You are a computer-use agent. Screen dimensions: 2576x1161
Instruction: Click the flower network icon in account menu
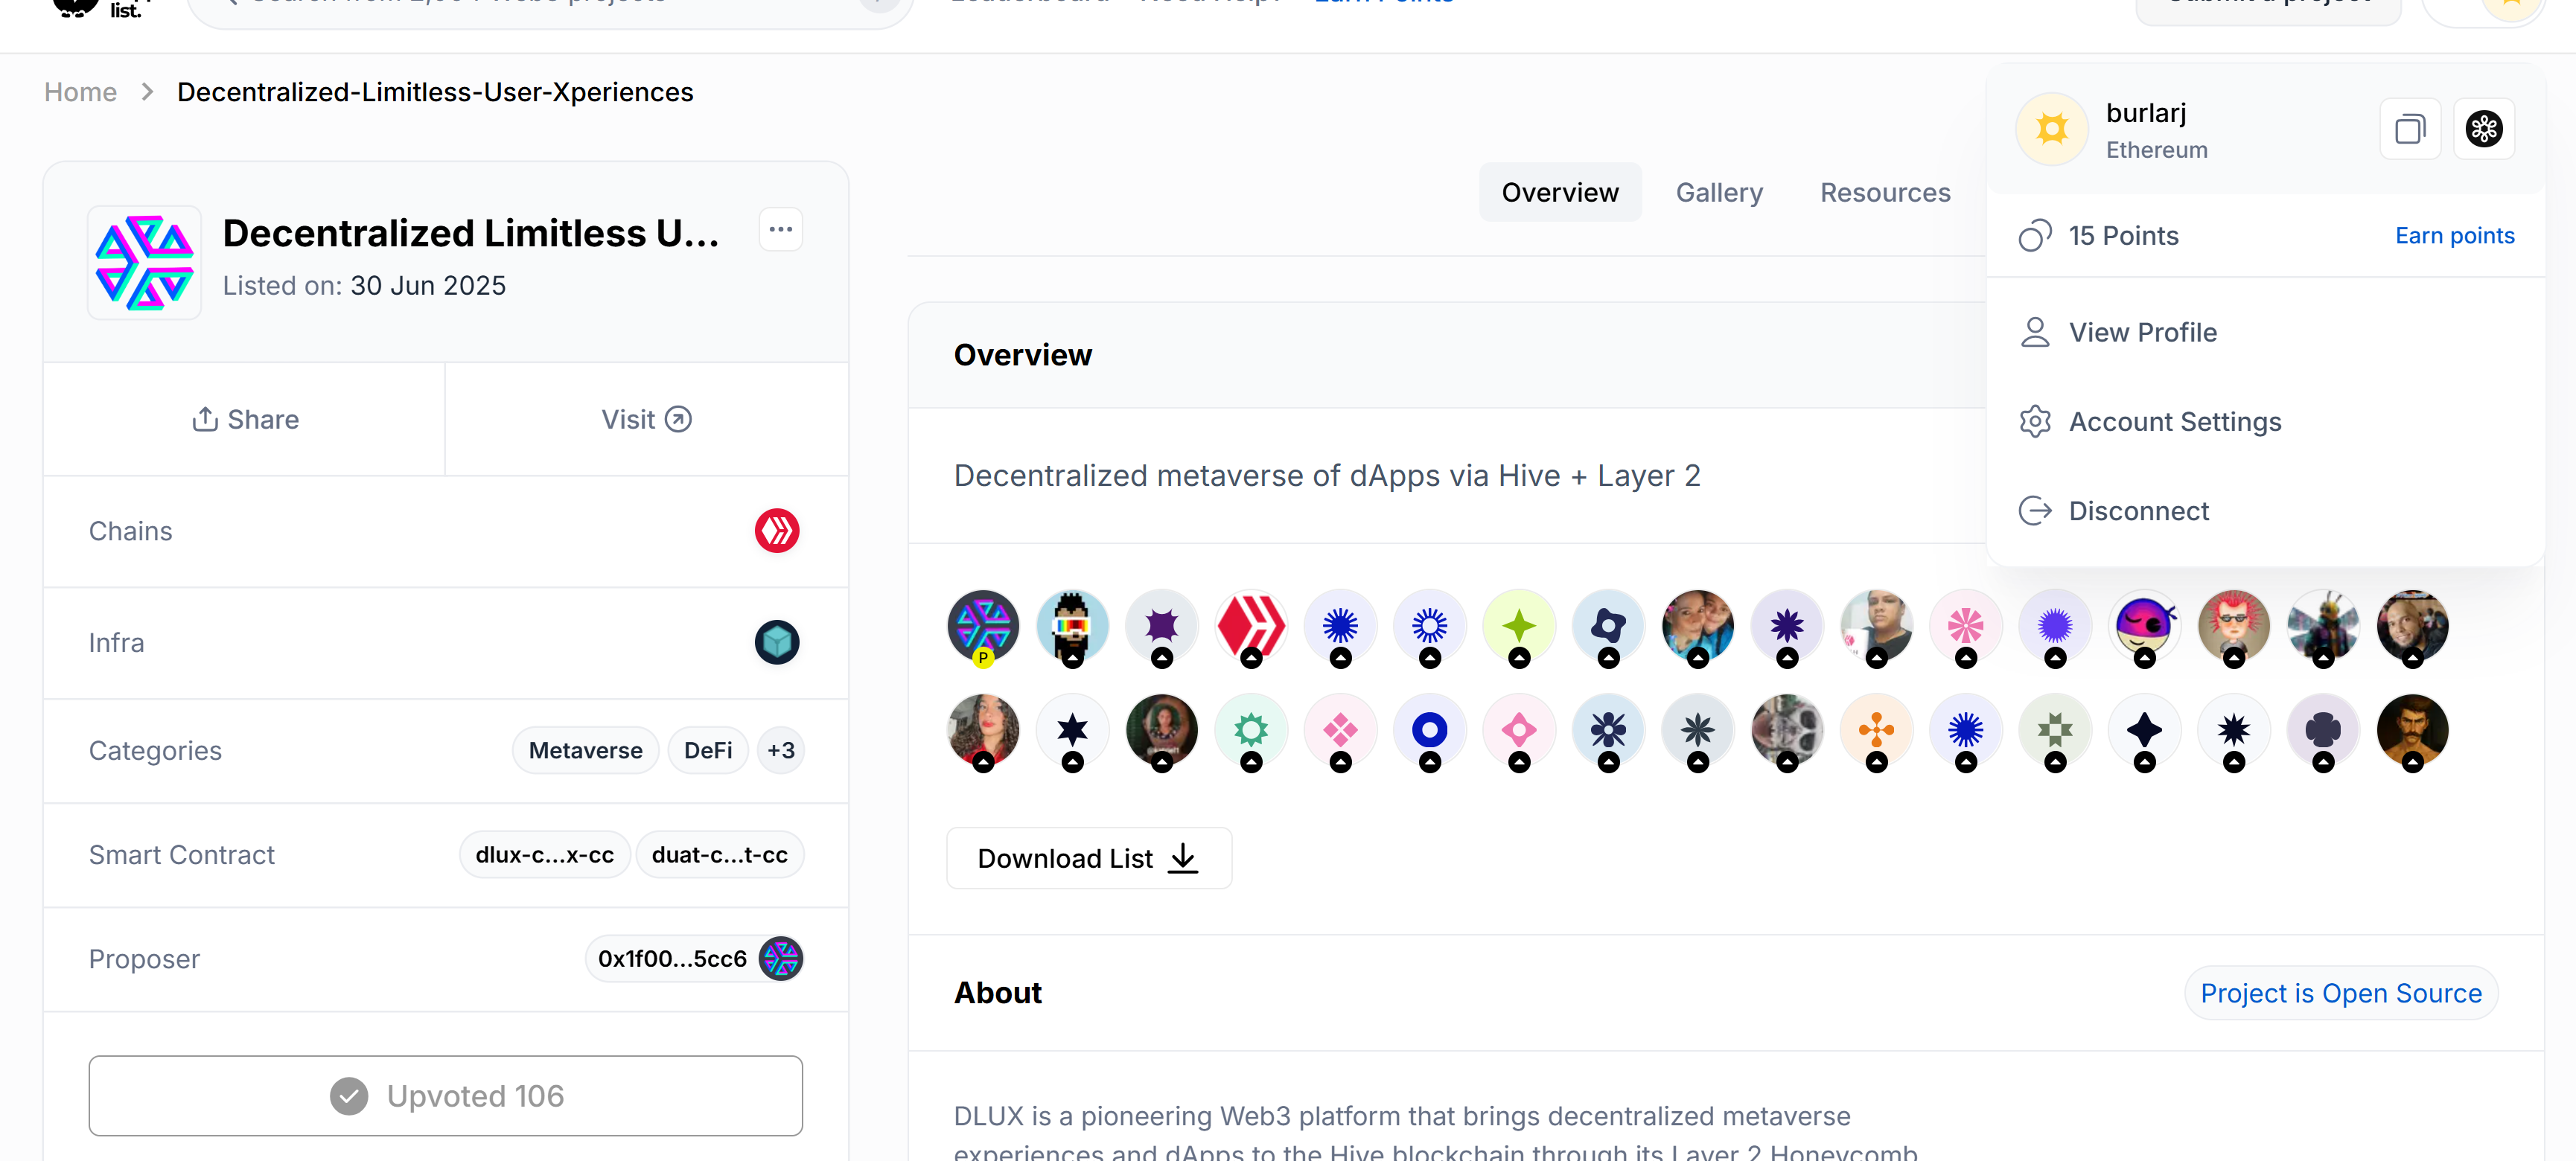coord(2483,129)
